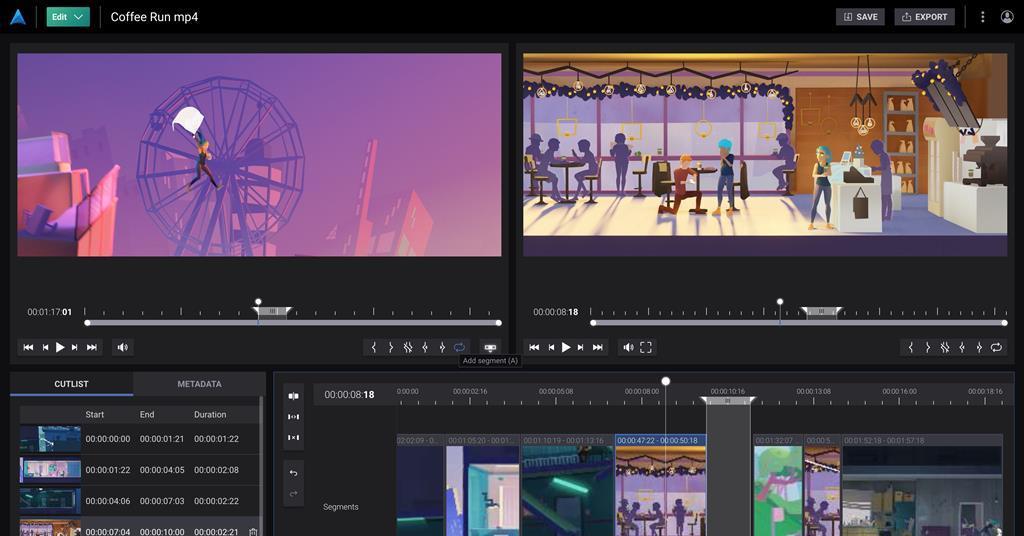Select cutlist row starting 00:00:04:06
This screenshot has height=536, width=1024.
139,501
